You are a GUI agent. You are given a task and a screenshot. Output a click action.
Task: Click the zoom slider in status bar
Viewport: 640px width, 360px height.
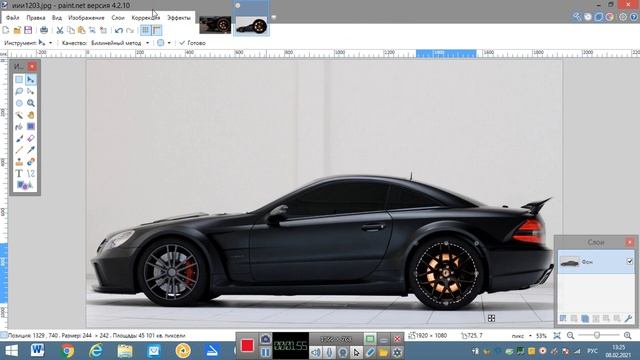coord(597,336)
